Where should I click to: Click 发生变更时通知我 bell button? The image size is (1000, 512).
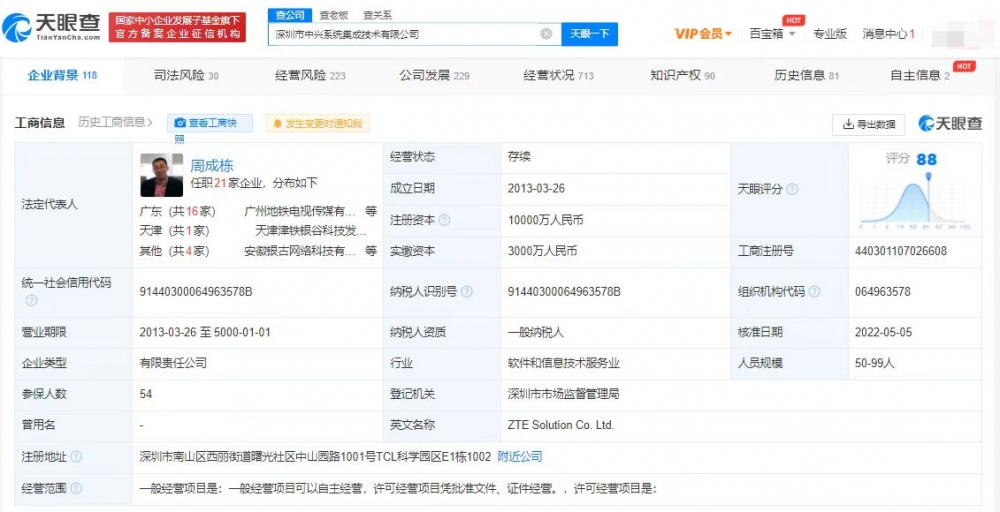tap(318, 124)
